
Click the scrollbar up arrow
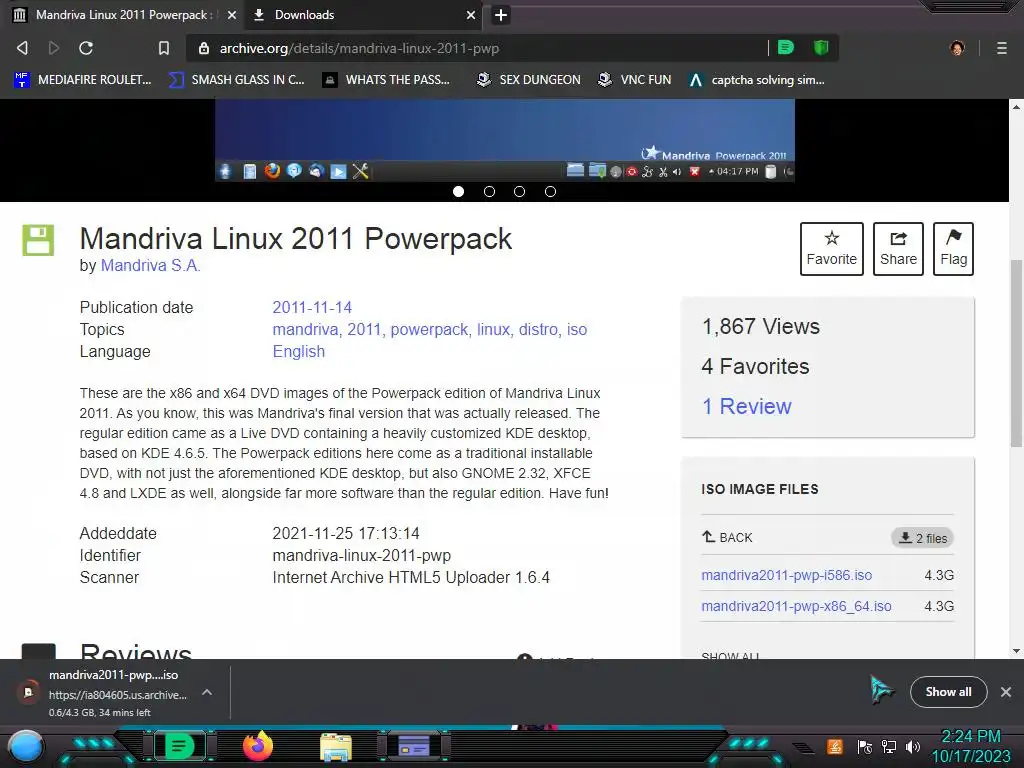tap(1016, 106)
